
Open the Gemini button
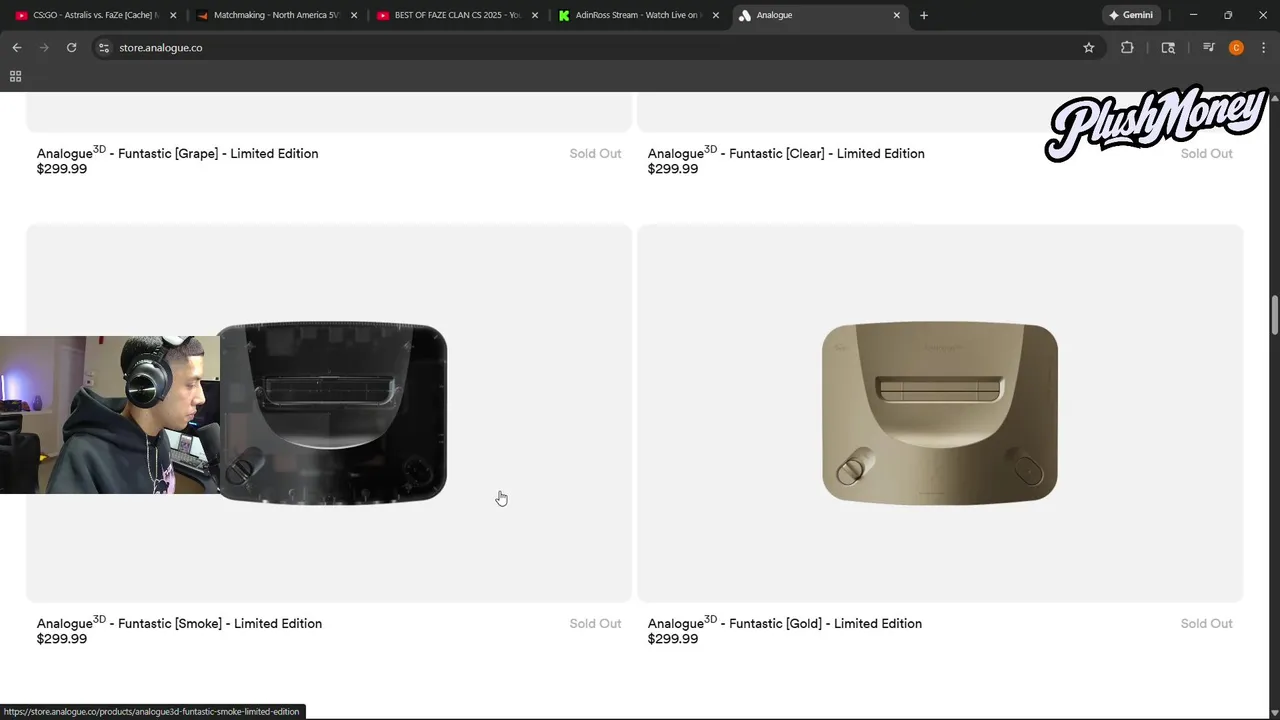pos(1131,15)
